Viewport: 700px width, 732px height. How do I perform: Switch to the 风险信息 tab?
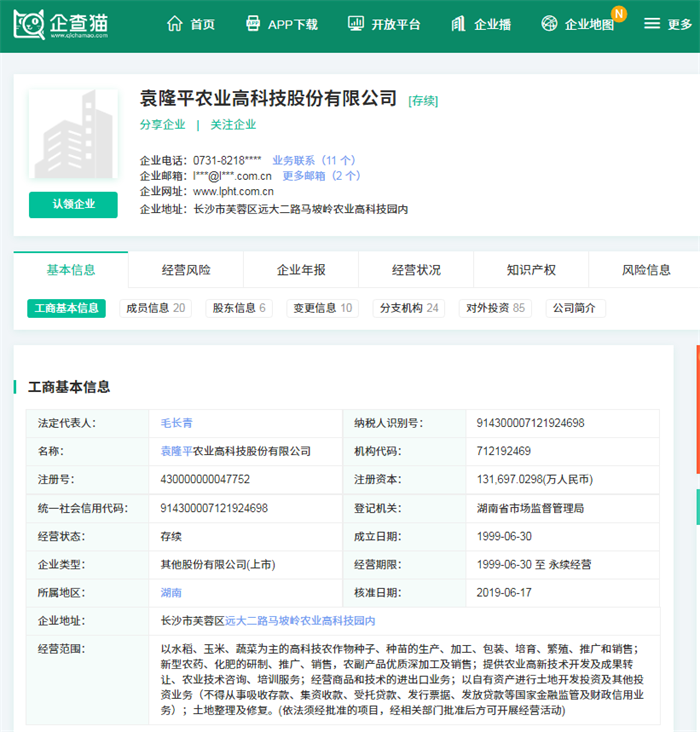click(646, 270)
